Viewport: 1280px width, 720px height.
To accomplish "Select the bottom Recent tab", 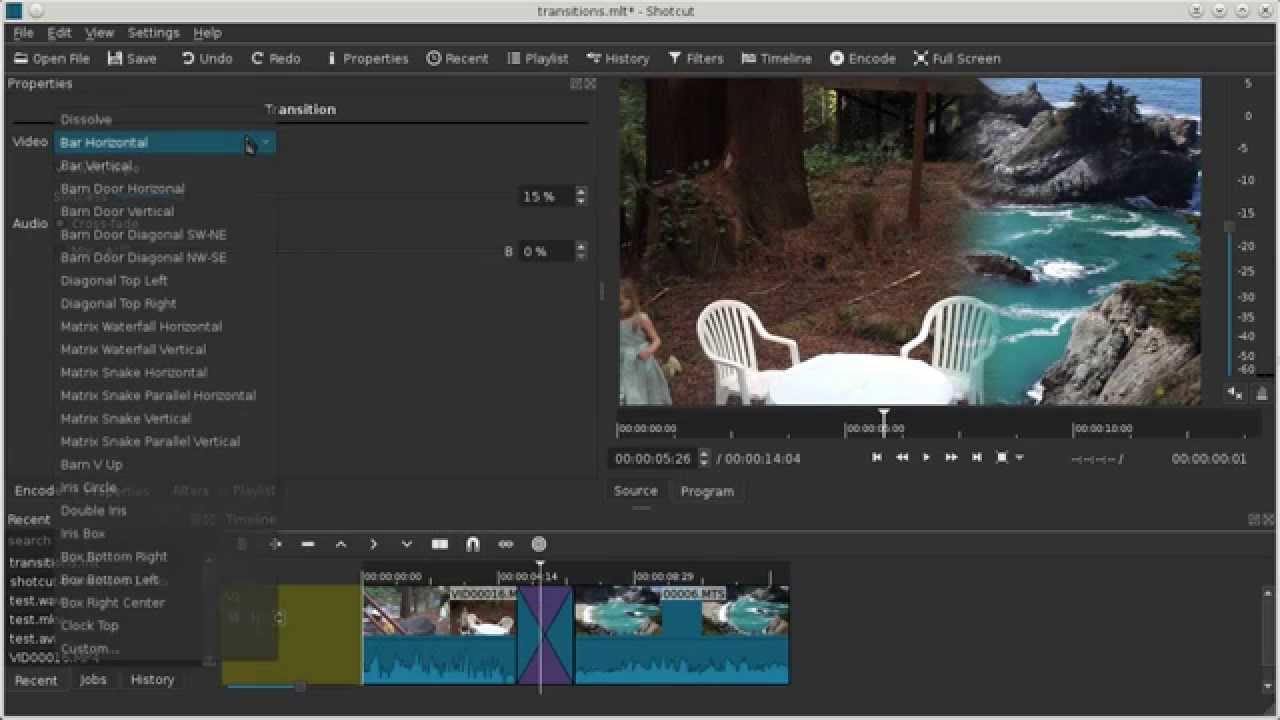I will coord(36,679).
